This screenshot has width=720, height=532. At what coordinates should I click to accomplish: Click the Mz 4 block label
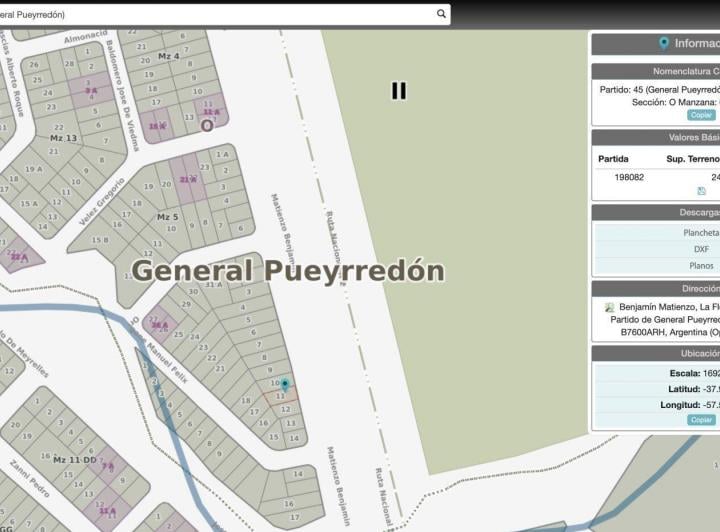coord(169,56)
